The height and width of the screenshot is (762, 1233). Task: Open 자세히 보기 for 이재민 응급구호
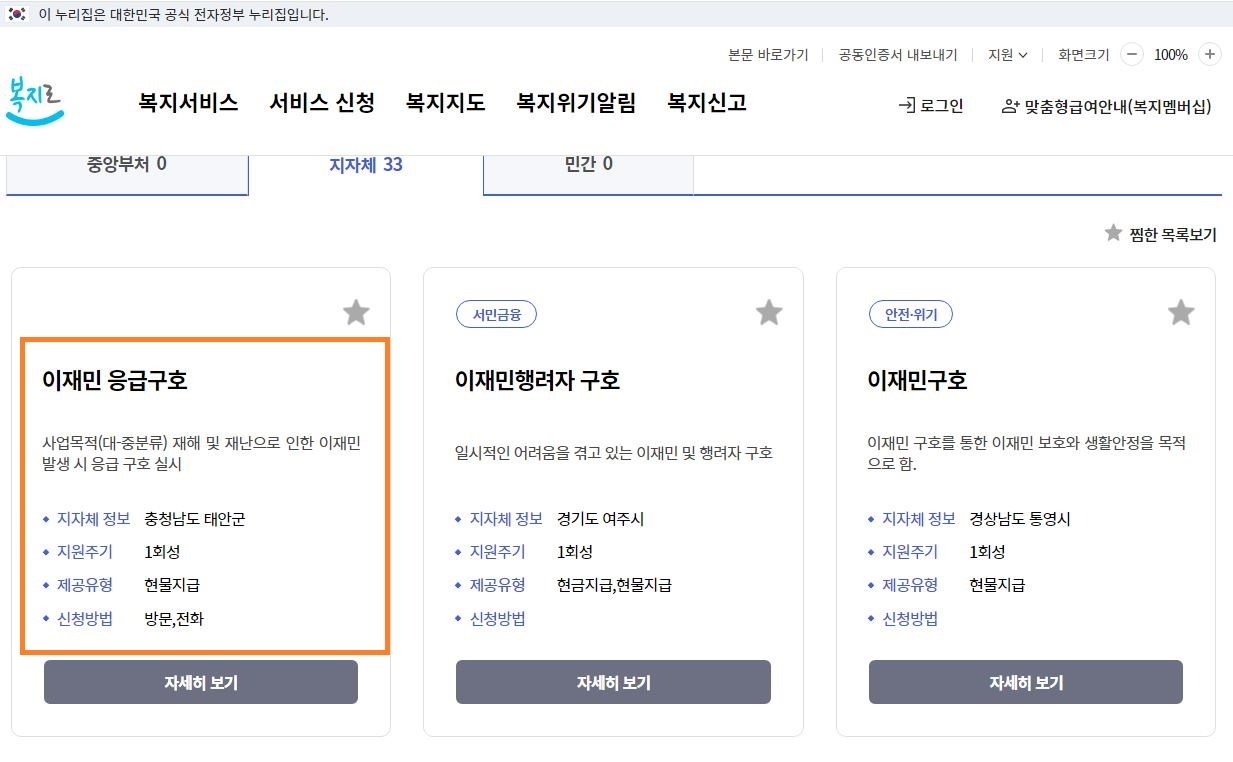200,682
